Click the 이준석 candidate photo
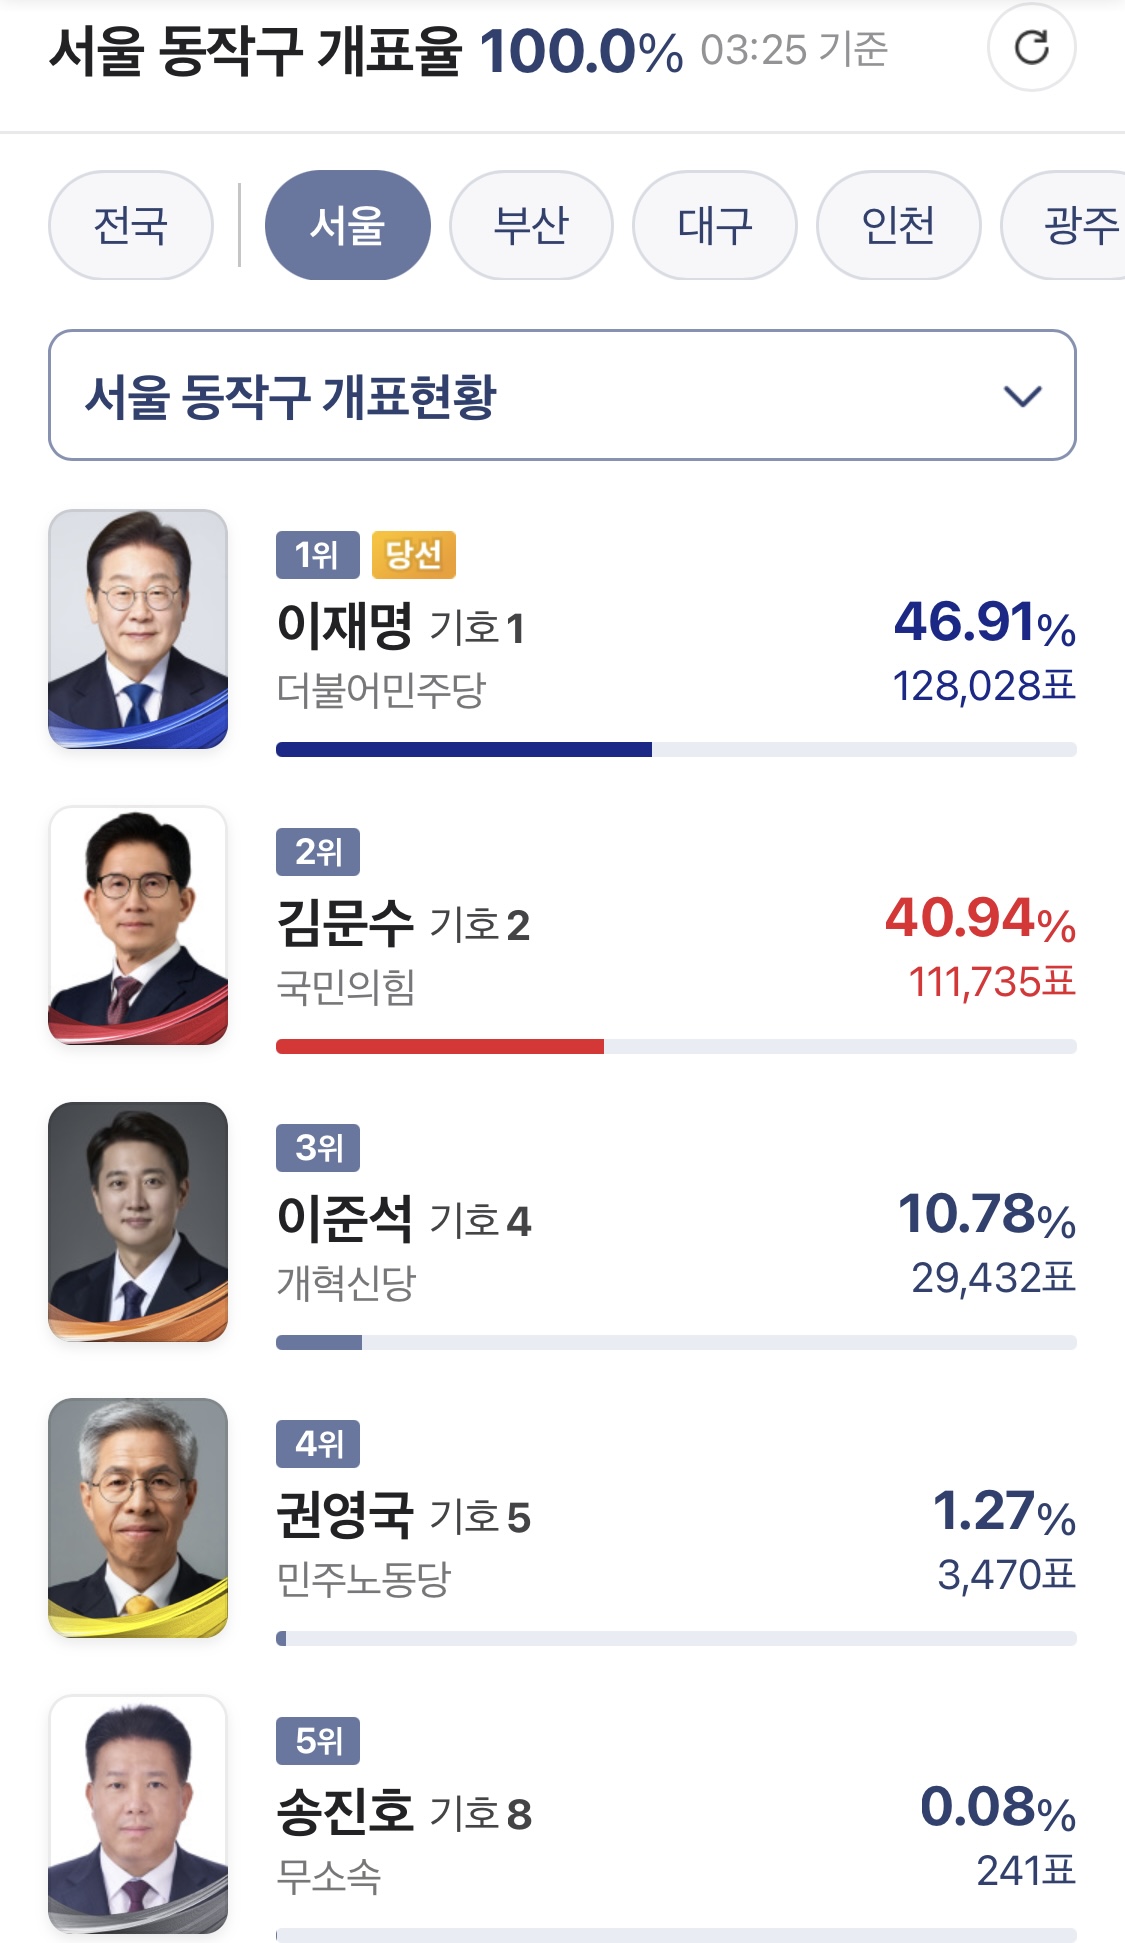The height and width of the screenshot is (1943, 1125). tap(138, 1221)
